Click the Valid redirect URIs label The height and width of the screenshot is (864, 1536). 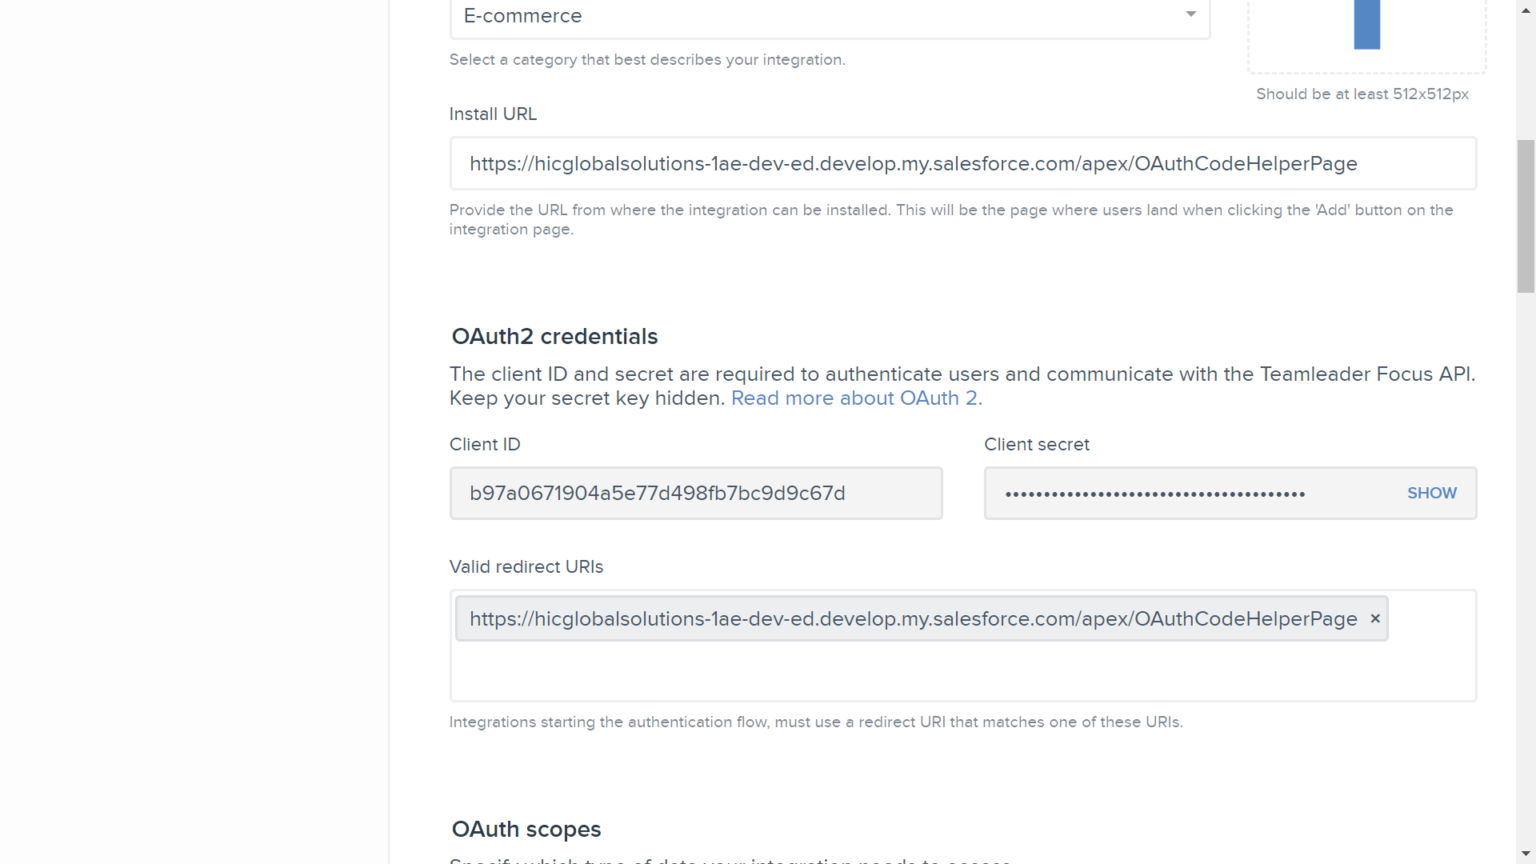pos(526,567)
